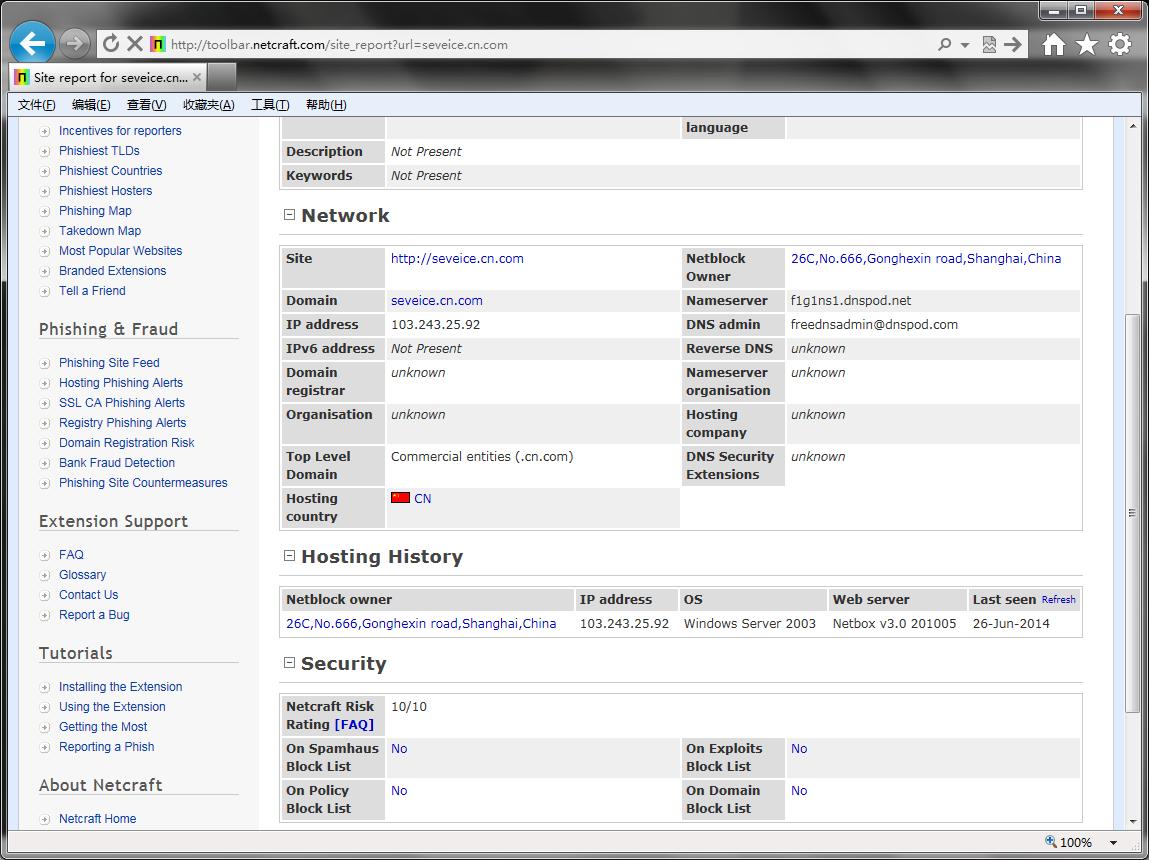Image resolution: width=1149 pixels, height=860 pixels.
Task: Click the search magnifier in address bar
Action: coord(944,45)
